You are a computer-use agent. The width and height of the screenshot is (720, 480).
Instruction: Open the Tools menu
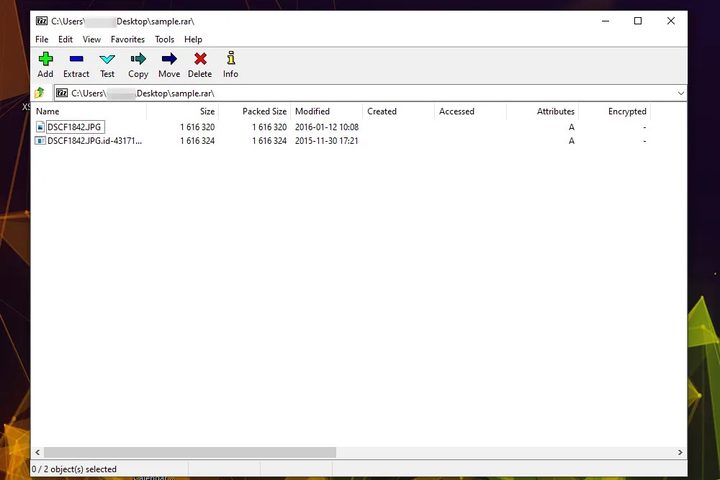pos(164,39)
